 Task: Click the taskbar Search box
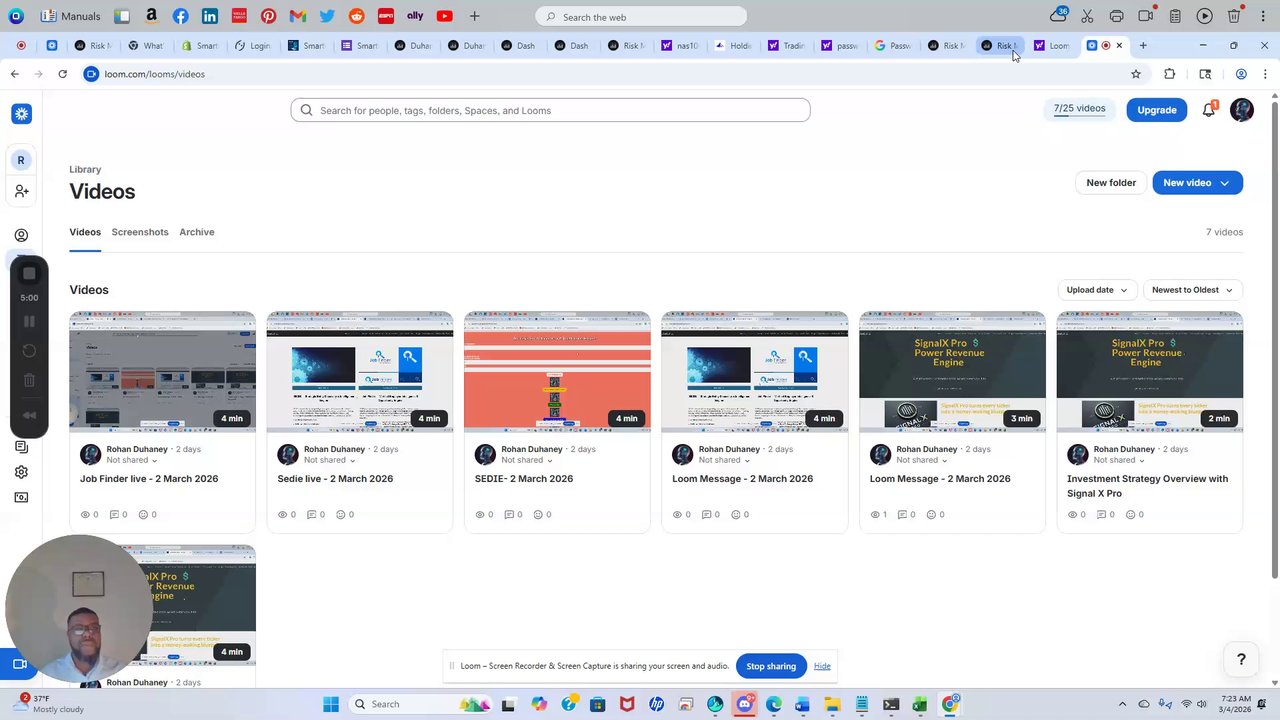[420, 704]
